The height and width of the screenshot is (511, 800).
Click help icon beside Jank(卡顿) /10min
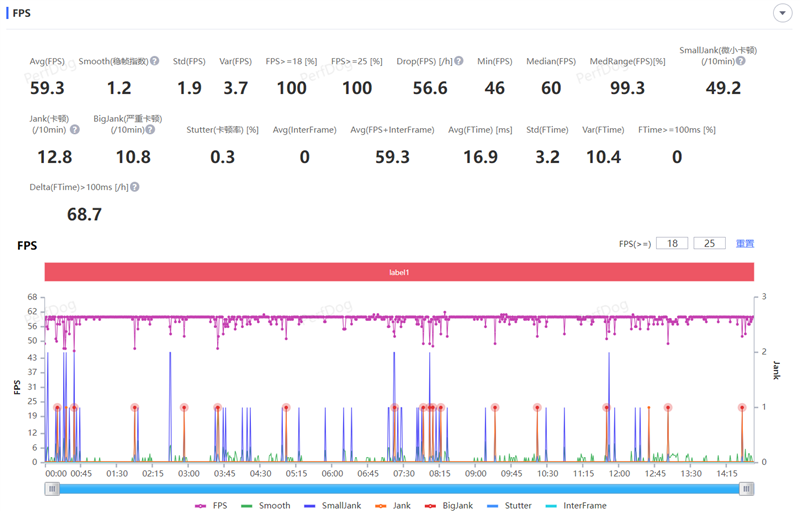[75, 129]
